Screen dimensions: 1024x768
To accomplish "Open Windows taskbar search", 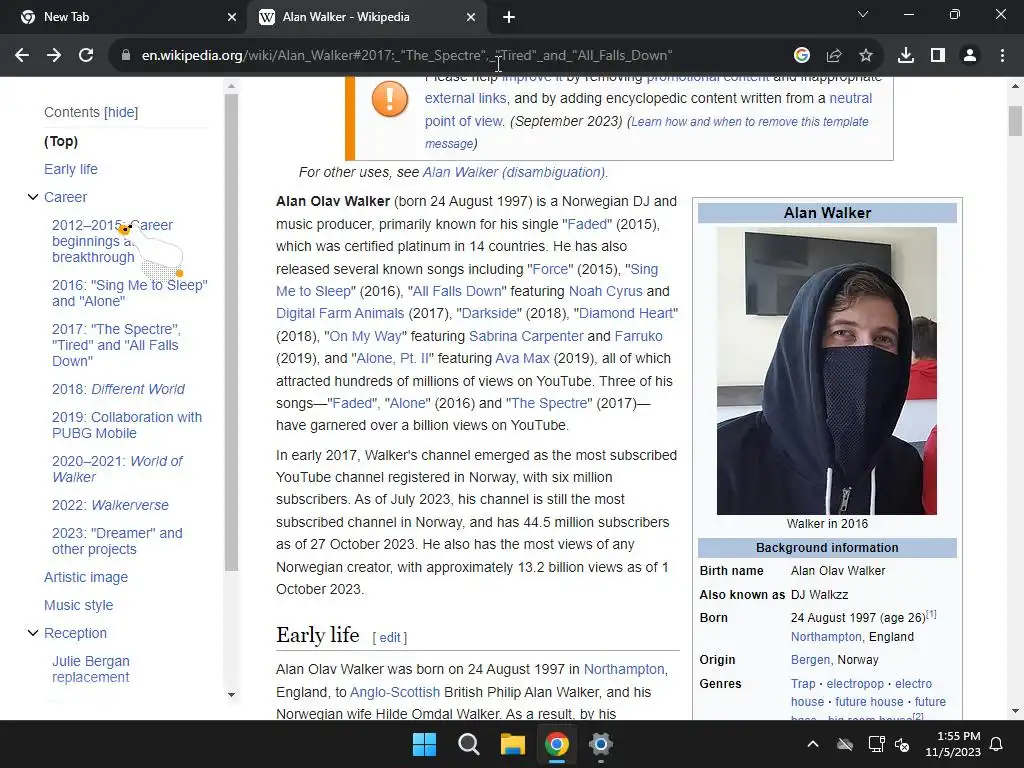I will click(x=469, y=744).
